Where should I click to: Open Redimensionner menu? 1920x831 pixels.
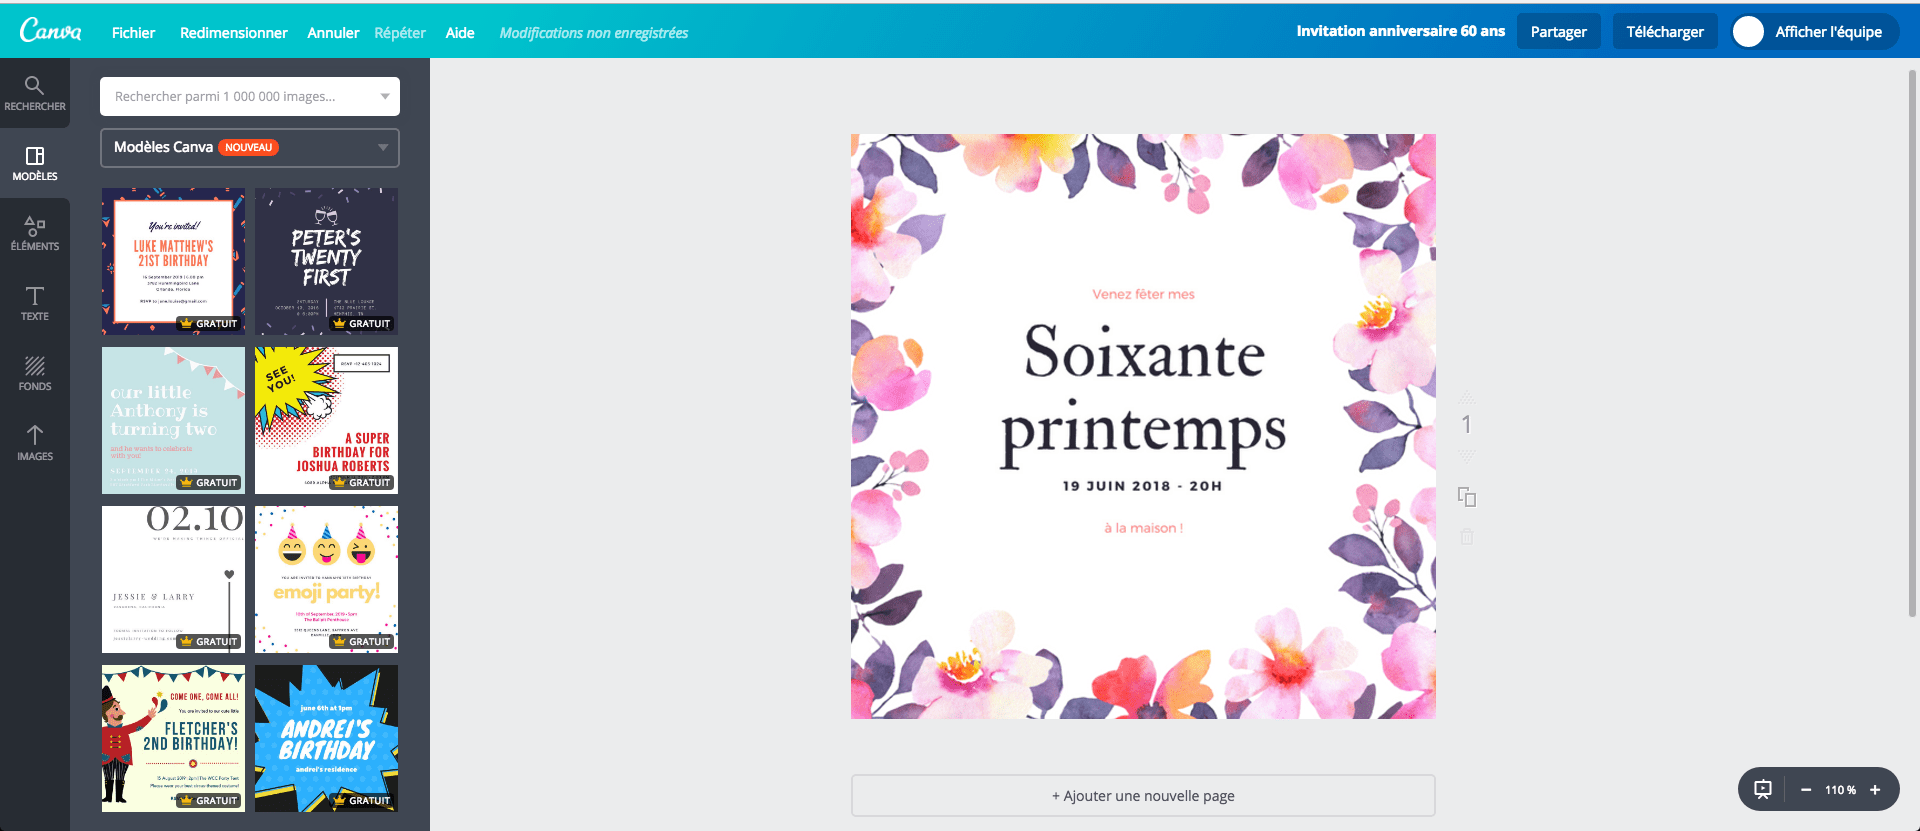[234, 33]
